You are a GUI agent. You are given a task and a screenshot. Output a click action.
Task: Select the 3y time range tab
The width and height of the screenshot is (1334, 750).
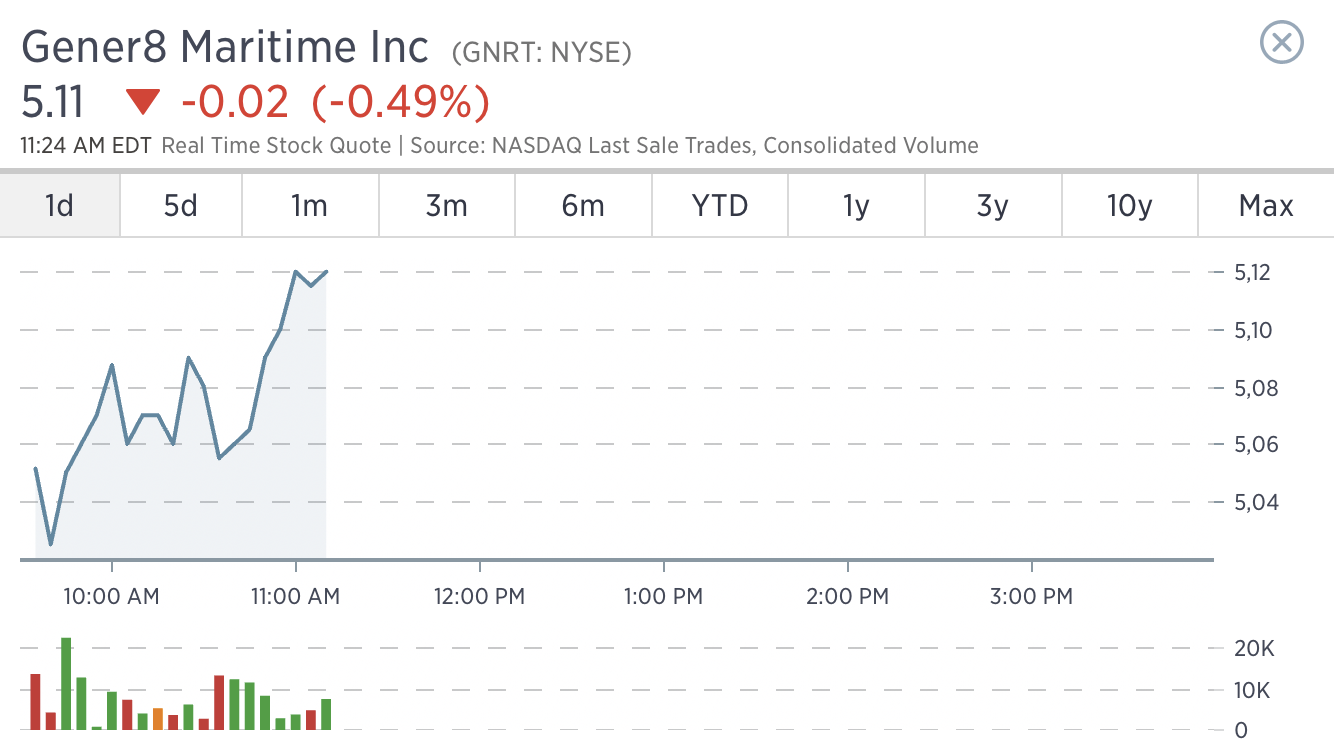(x=993, y=206)
